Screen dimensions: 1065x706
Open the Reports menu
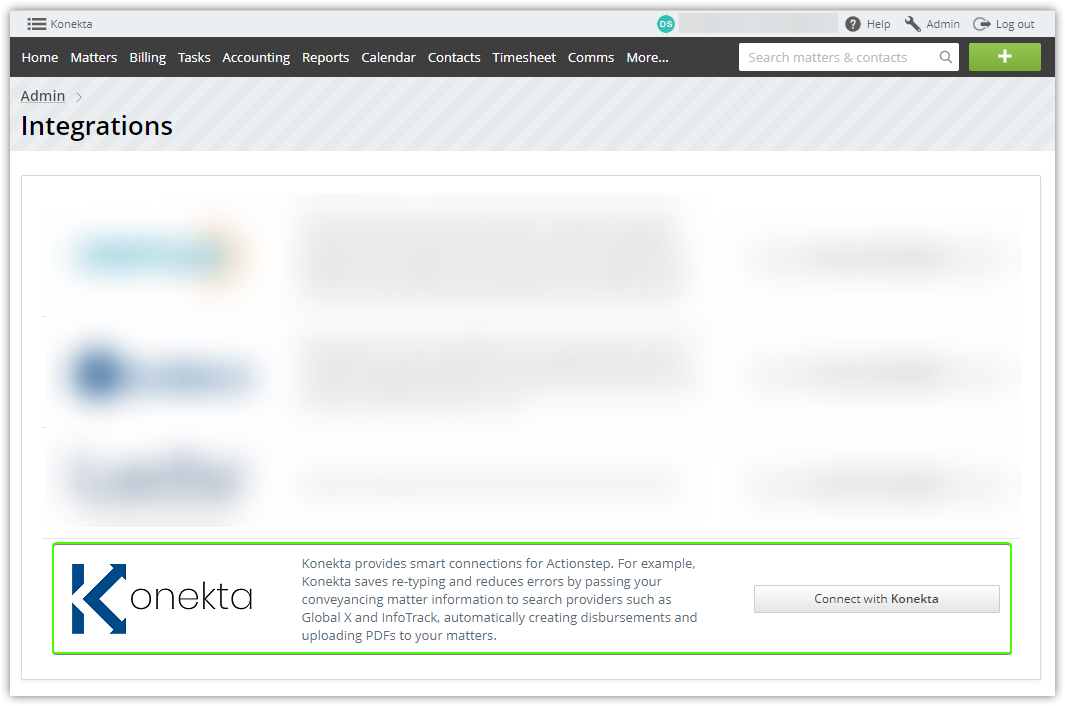[x=325, y=58]
